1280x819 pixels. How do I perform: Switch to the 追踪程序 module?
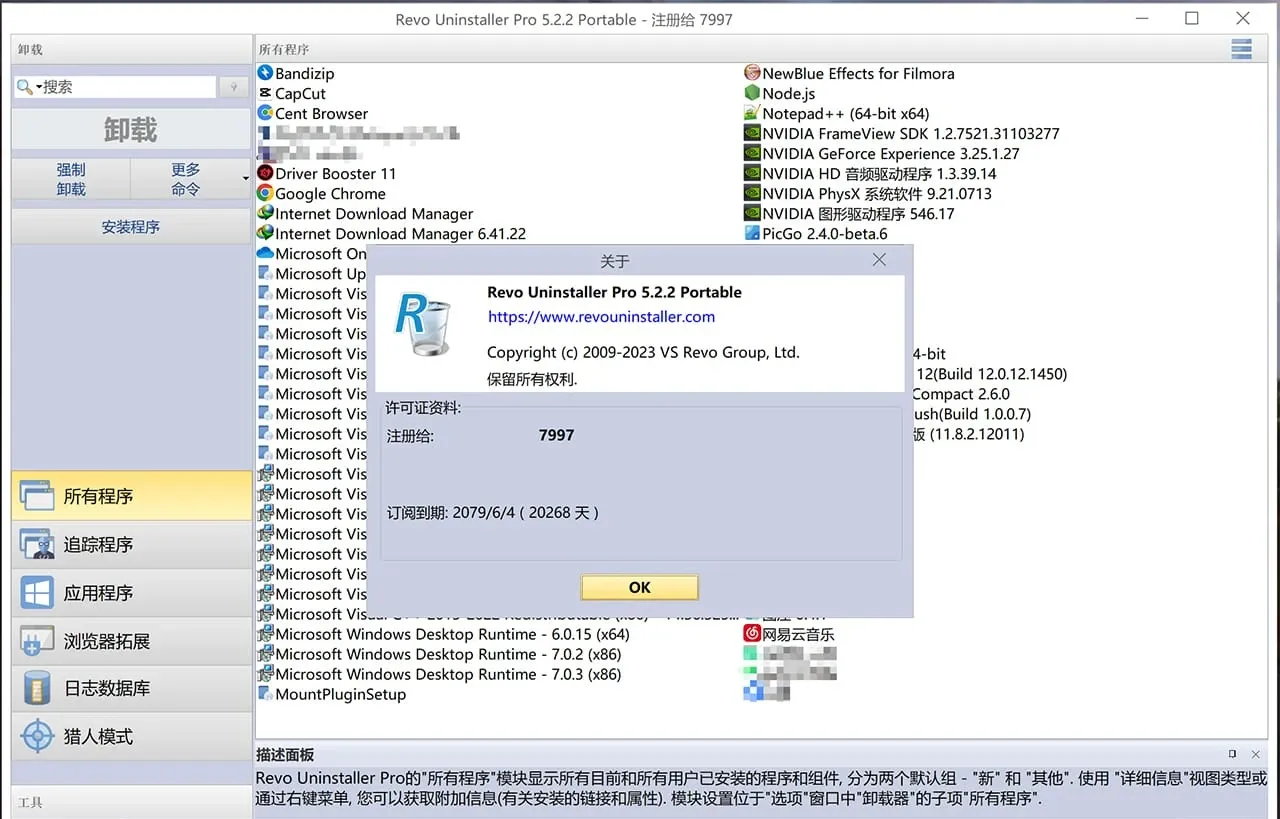click(x=131, y=544)
